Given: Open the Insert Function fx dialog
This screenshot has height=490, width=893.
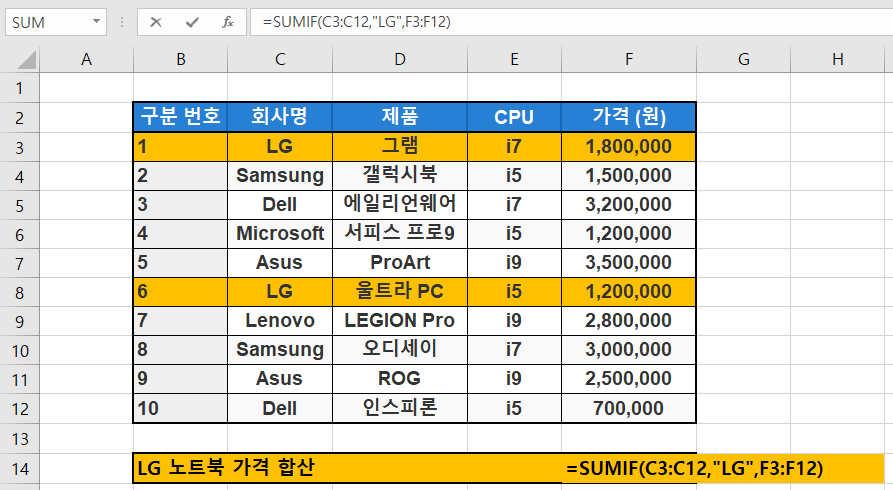Looking at the screenshot, I should pyautogui.click(x=228, y=22).
